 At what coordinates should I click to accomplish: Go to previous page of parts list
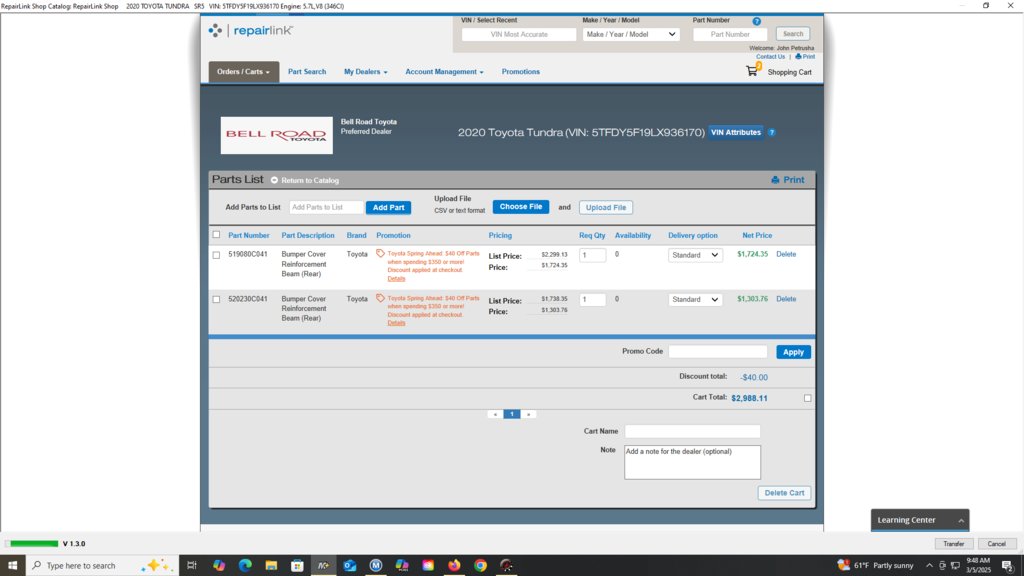click(x=495, y=414)
